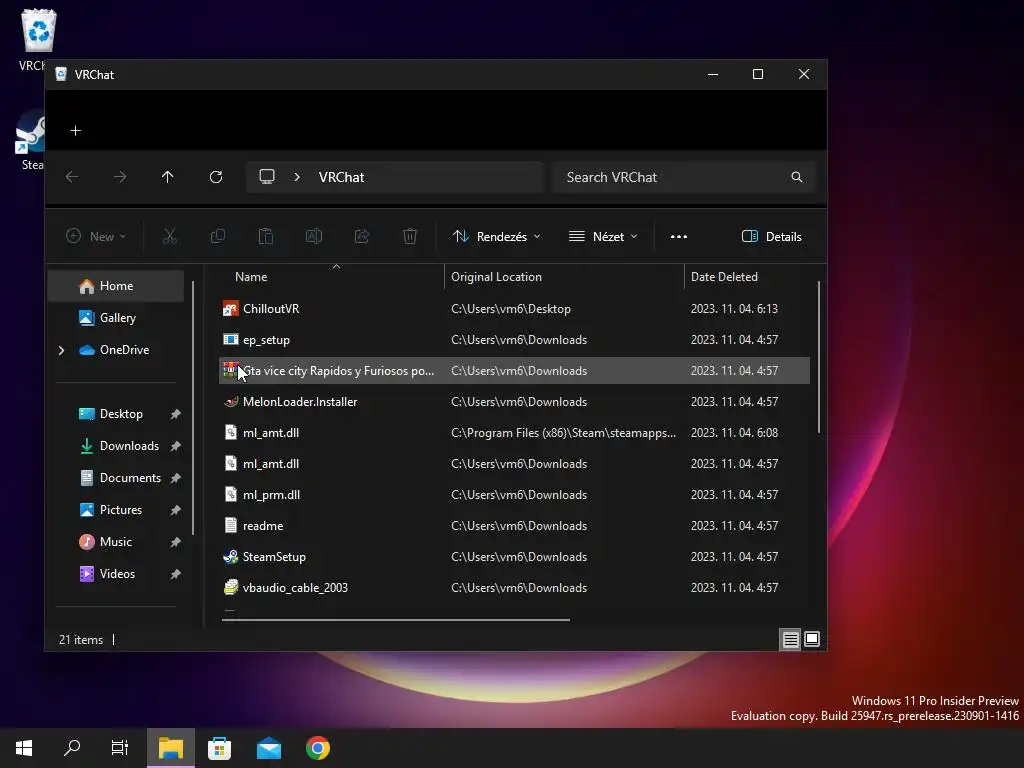Unpin Downloads via its pin icon

coord(175,446)
